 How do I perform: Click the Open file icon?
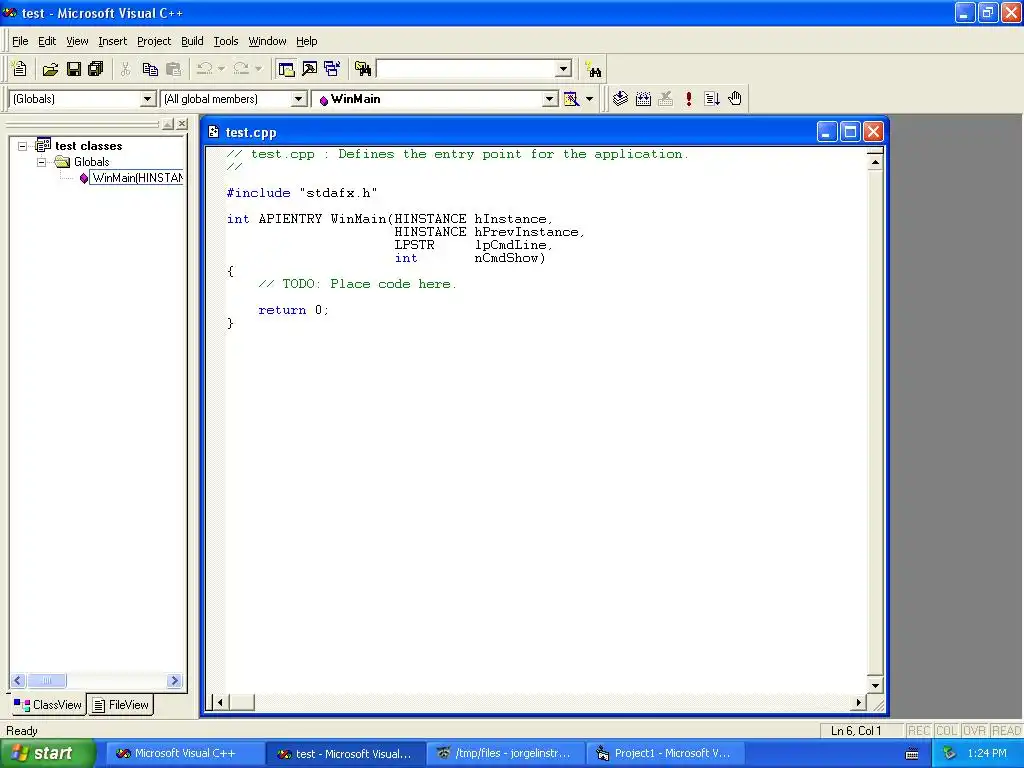tap(50, 69)
